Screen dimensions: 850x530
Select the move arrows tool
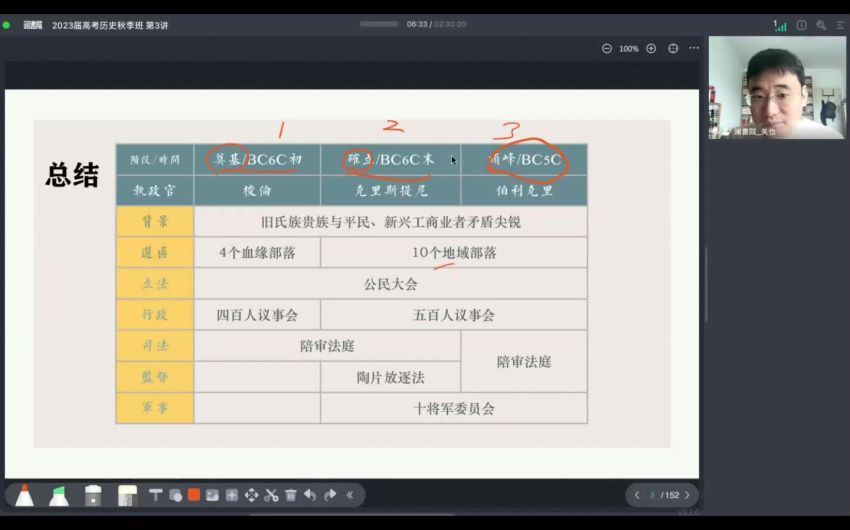pyautogui.click(x=252, y=495)
